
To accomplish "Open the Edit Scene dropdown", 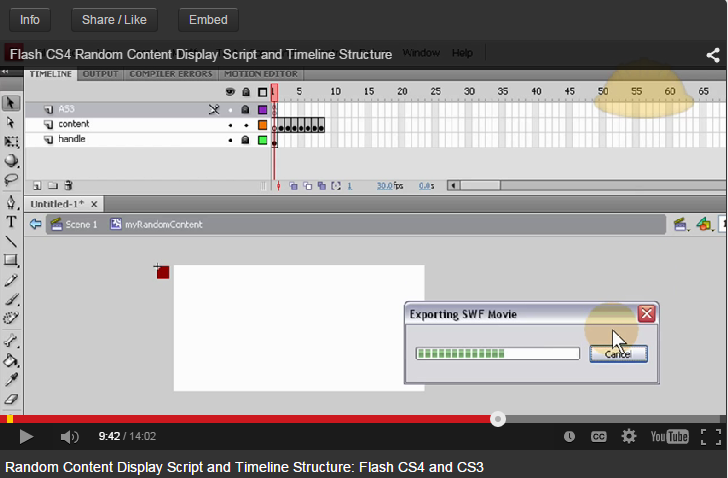I will pos(681,225).
